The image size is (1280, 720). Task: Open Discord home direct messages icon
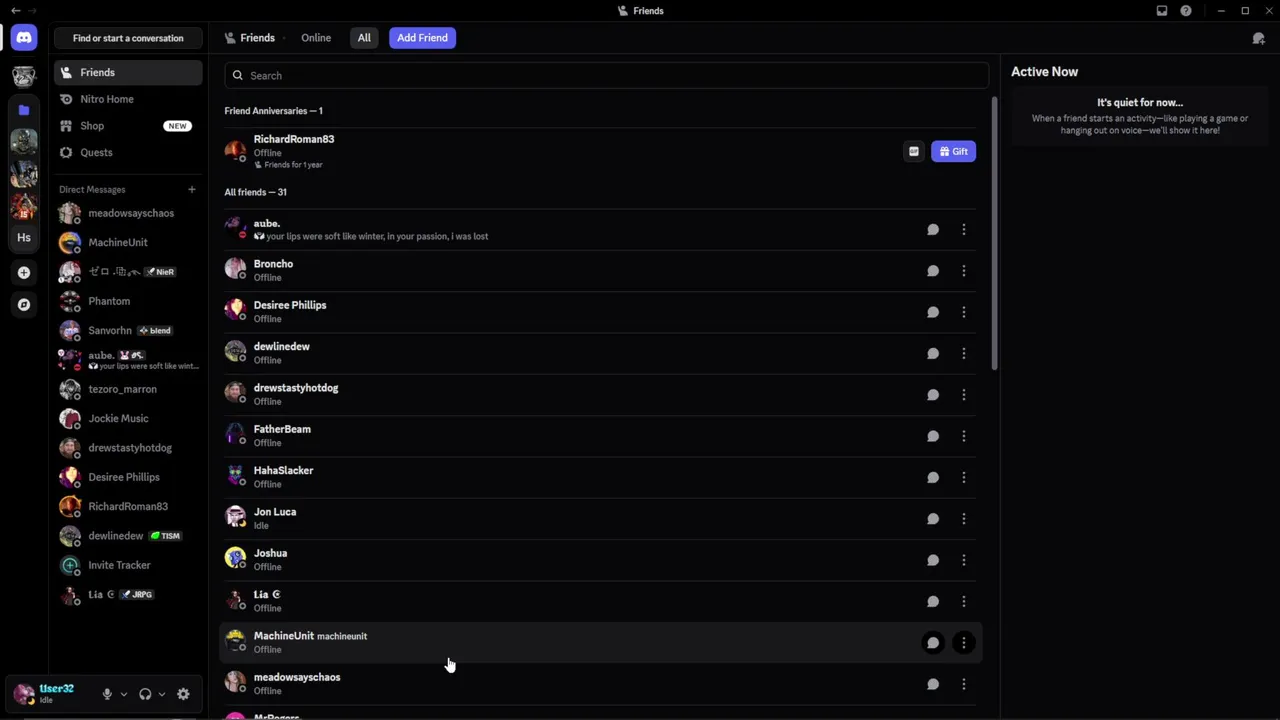click(x=24, y=38)
